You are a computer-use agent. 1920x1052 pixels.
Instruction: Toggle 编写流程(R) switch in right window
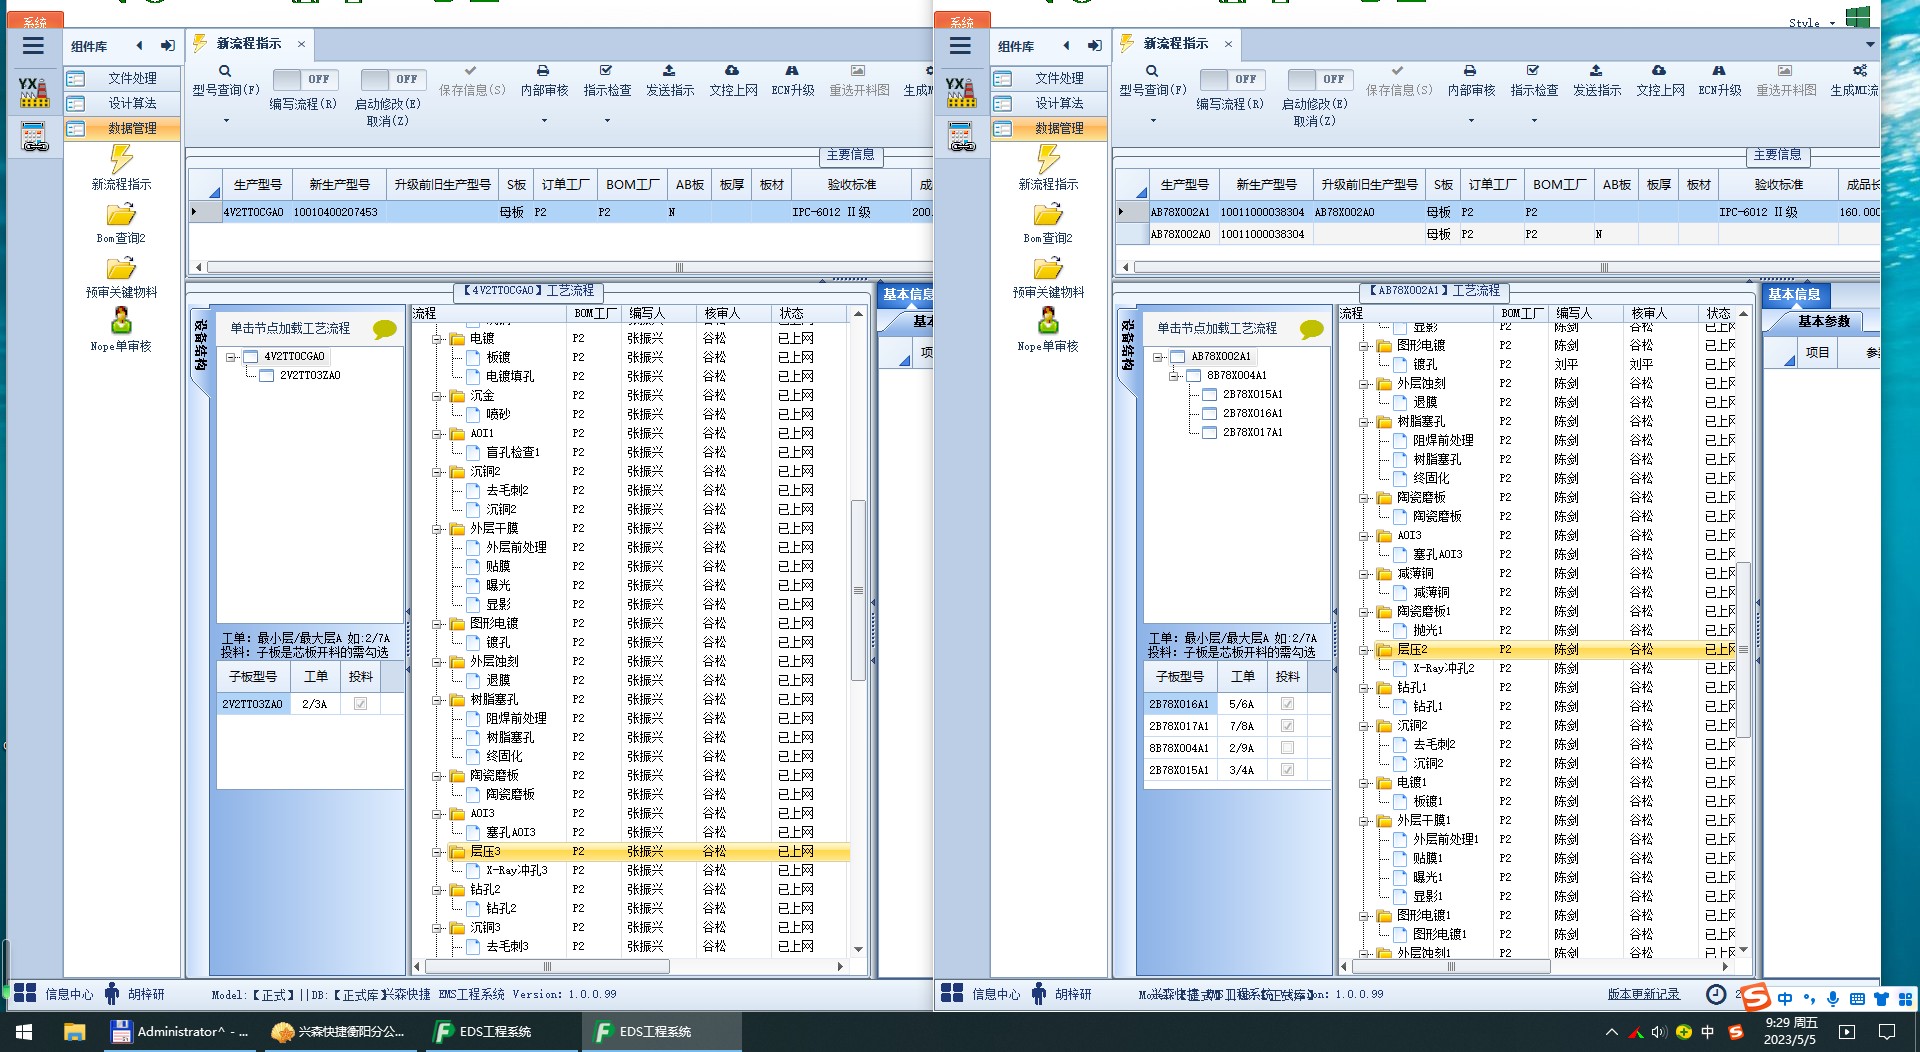point(1232,79)
